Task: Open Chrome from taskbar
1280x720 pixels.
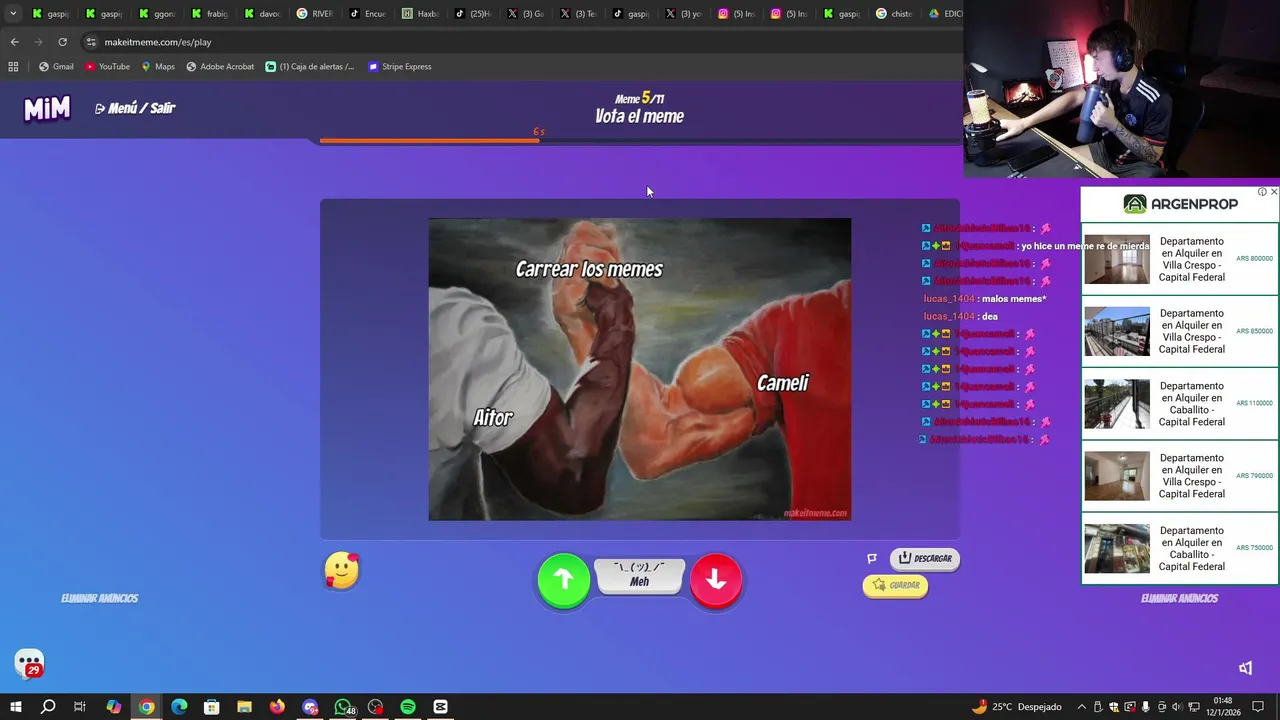Action: pos(146,707)
